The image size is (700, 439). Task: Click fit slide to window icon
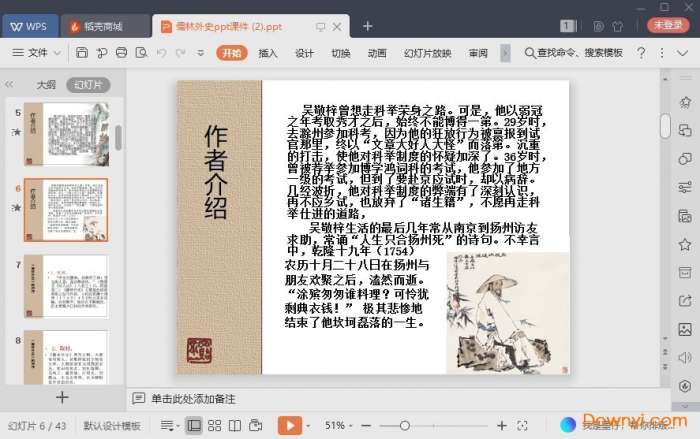pyautogui.click(x=521, y=426)
